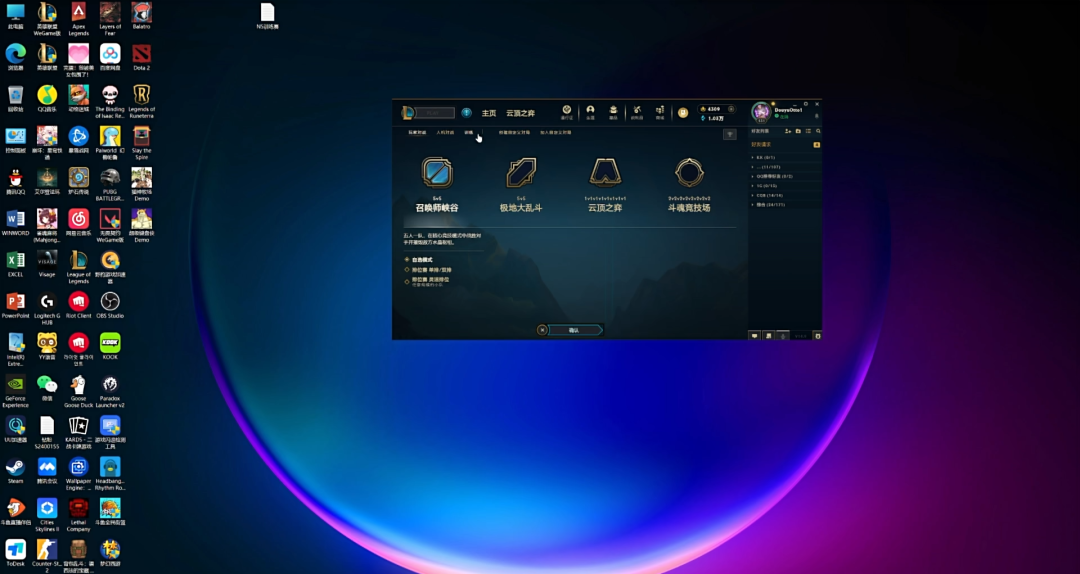Search friends with the magnifier icon
This screenshot has width=1080, height=574.
(818, 131)
